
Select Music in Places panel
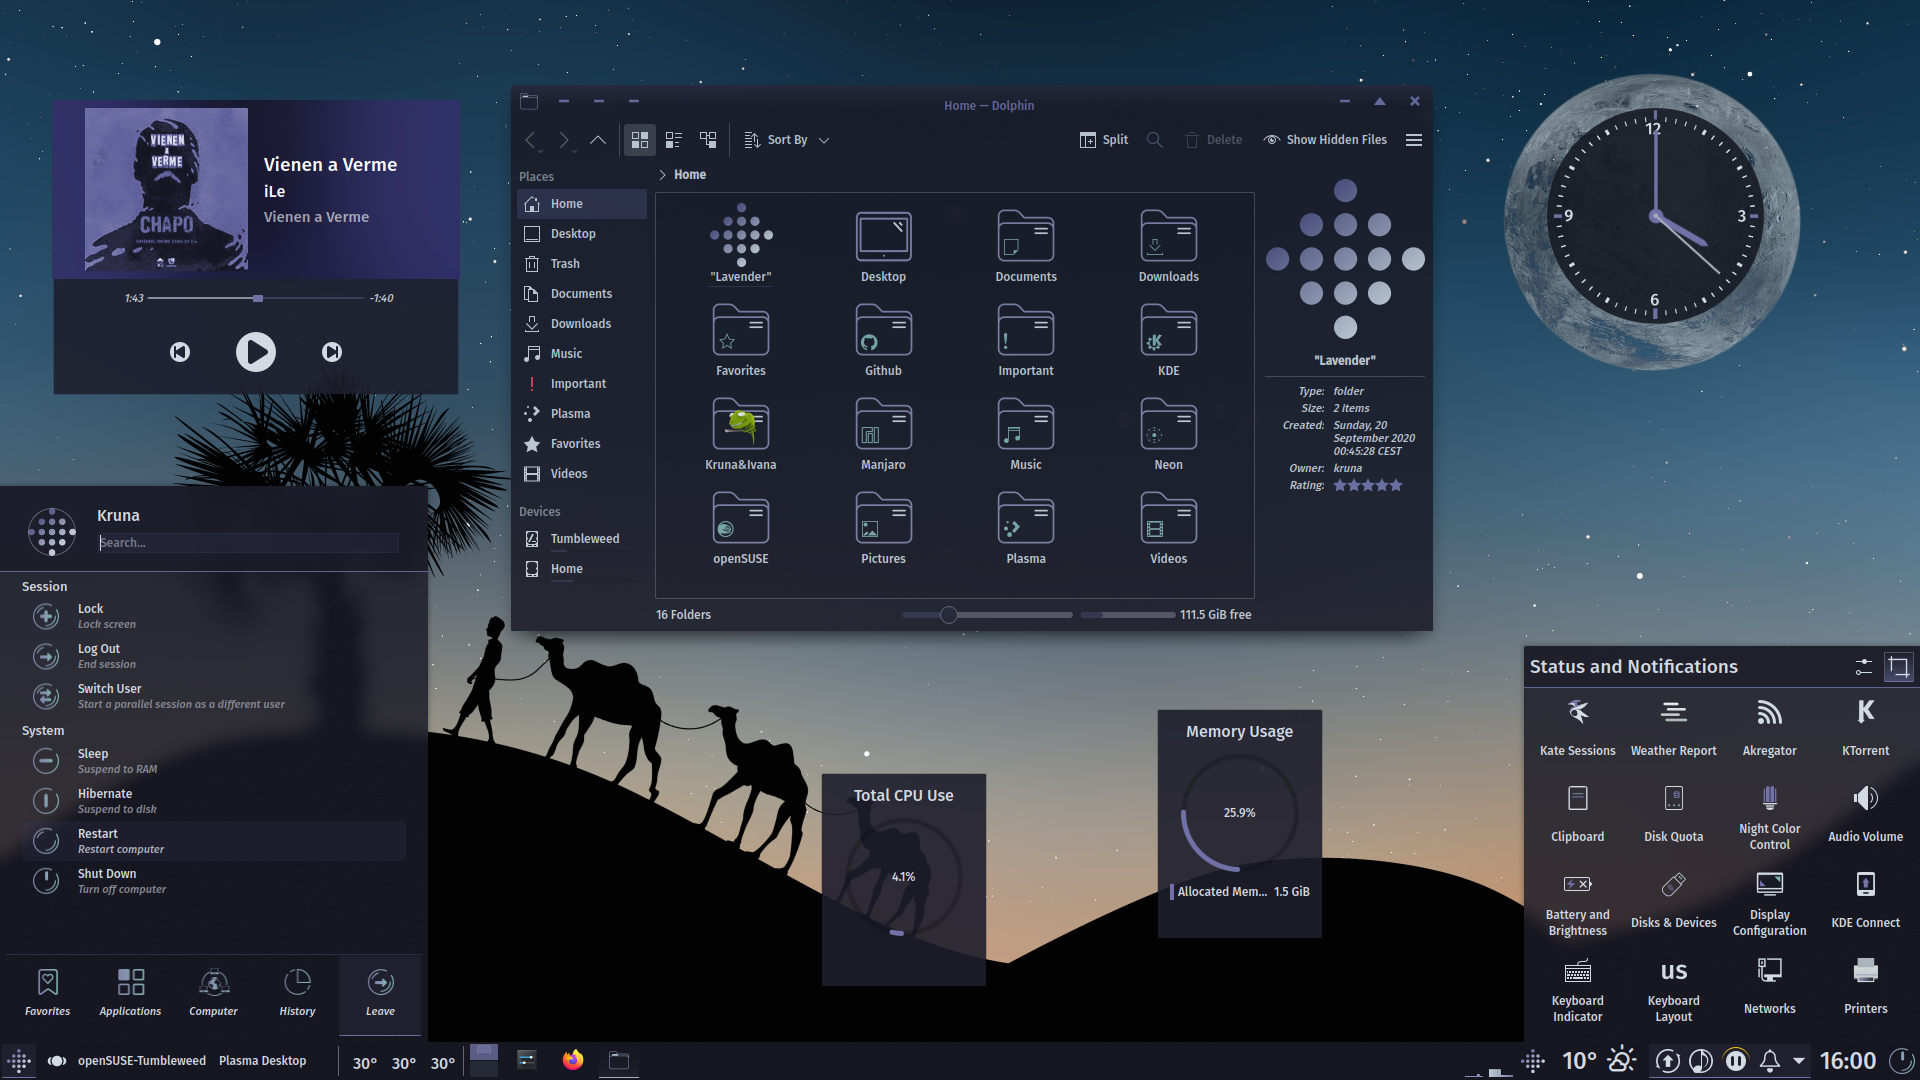(582, 354)
